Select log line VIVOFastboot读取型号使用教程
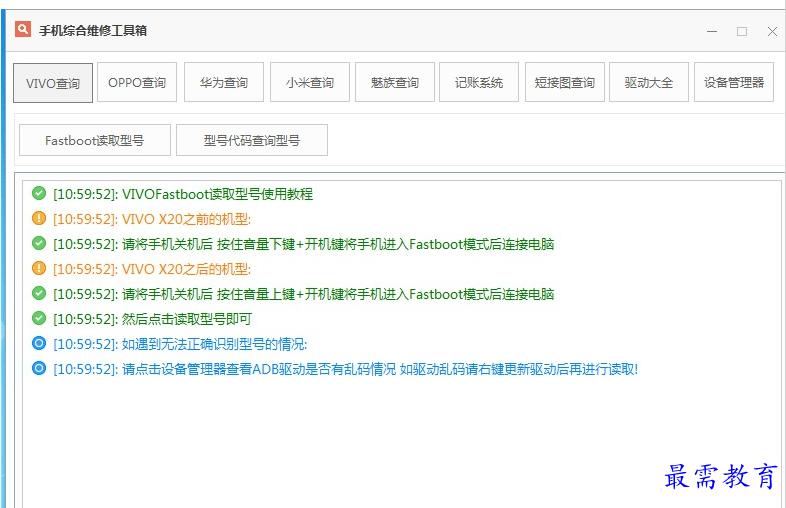 tap(183, 194)
